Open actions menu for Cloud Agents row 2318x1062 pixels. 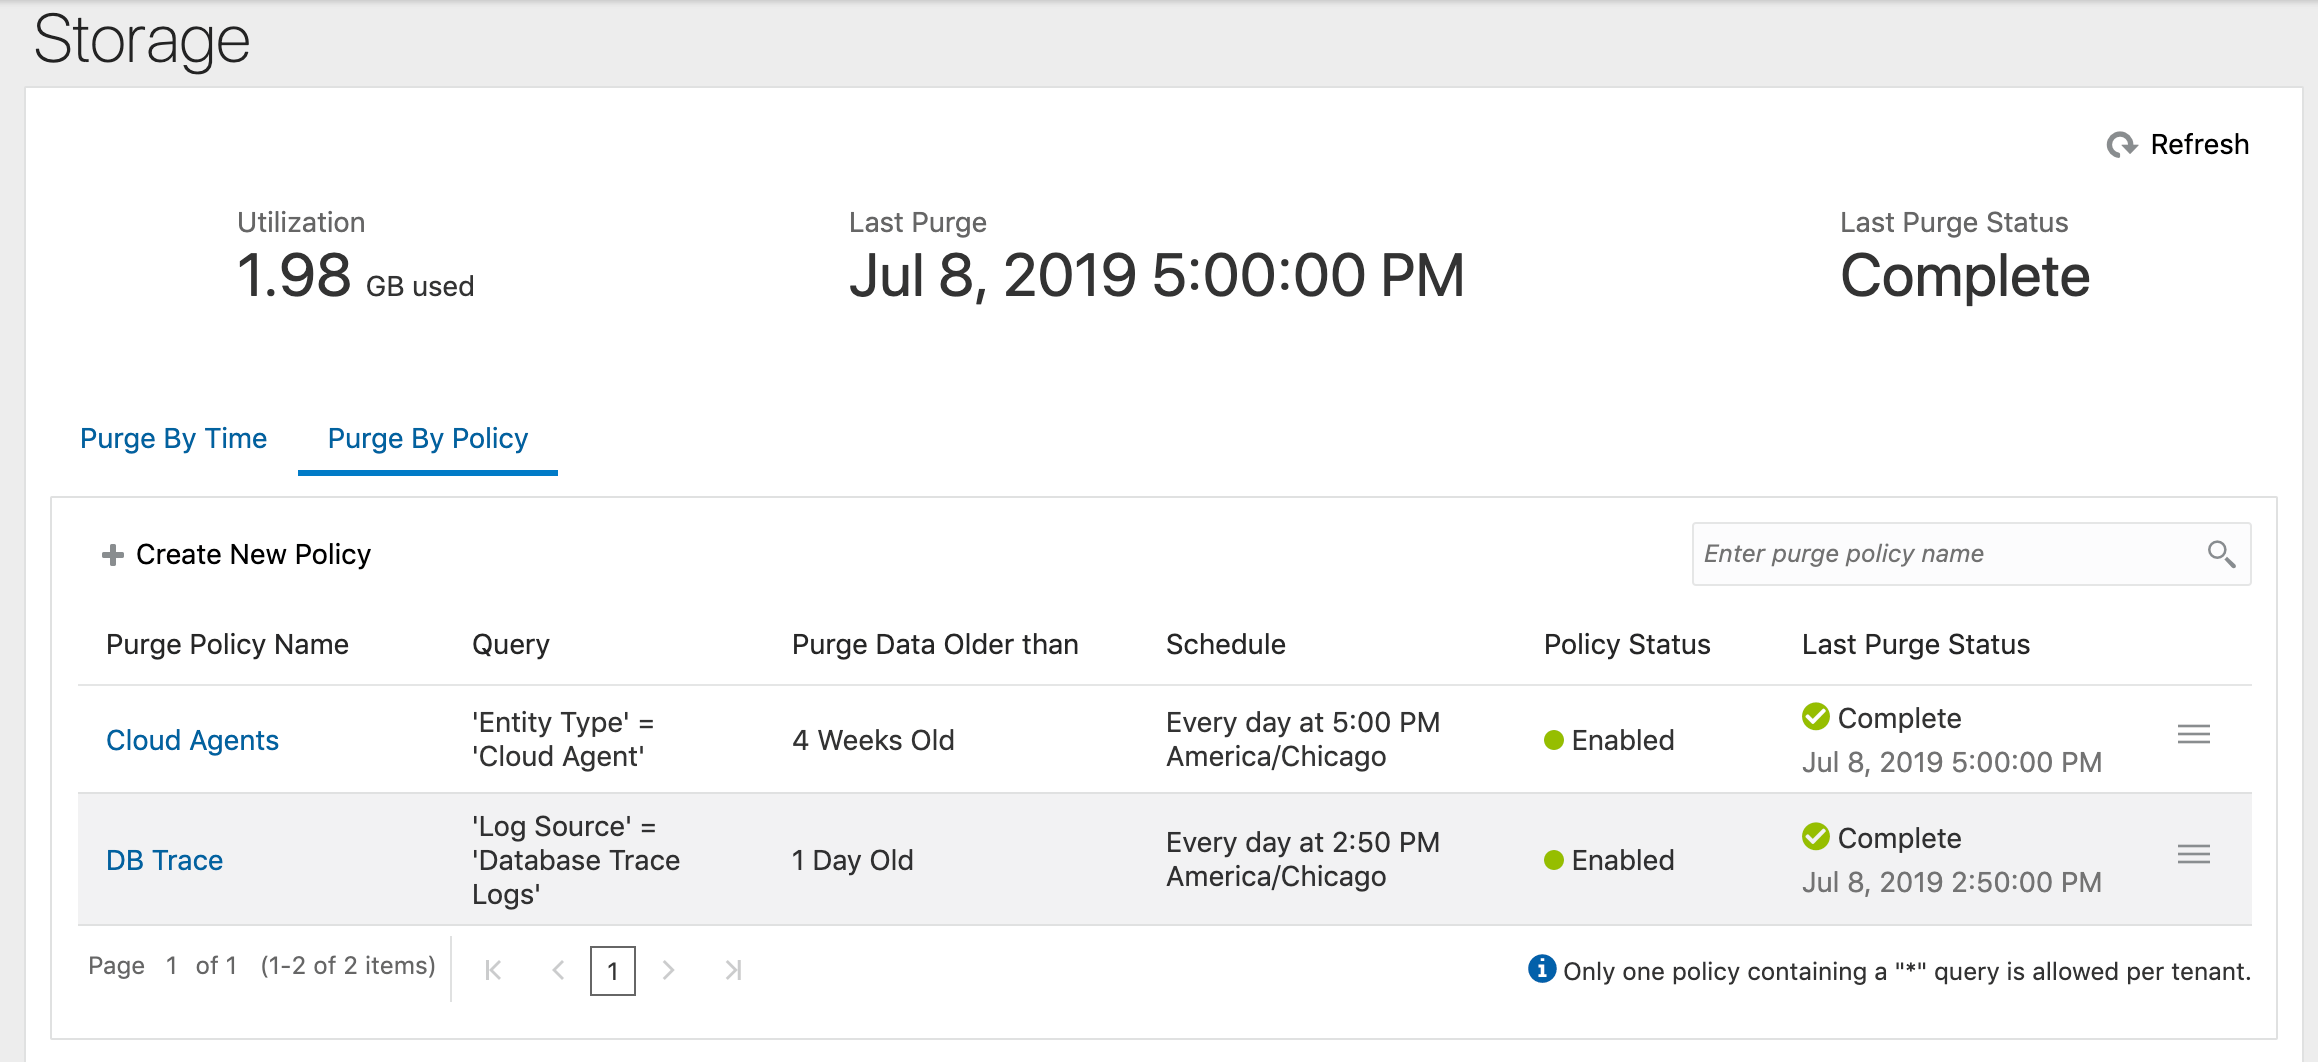pyautogui.click(x=2193, y=735)
